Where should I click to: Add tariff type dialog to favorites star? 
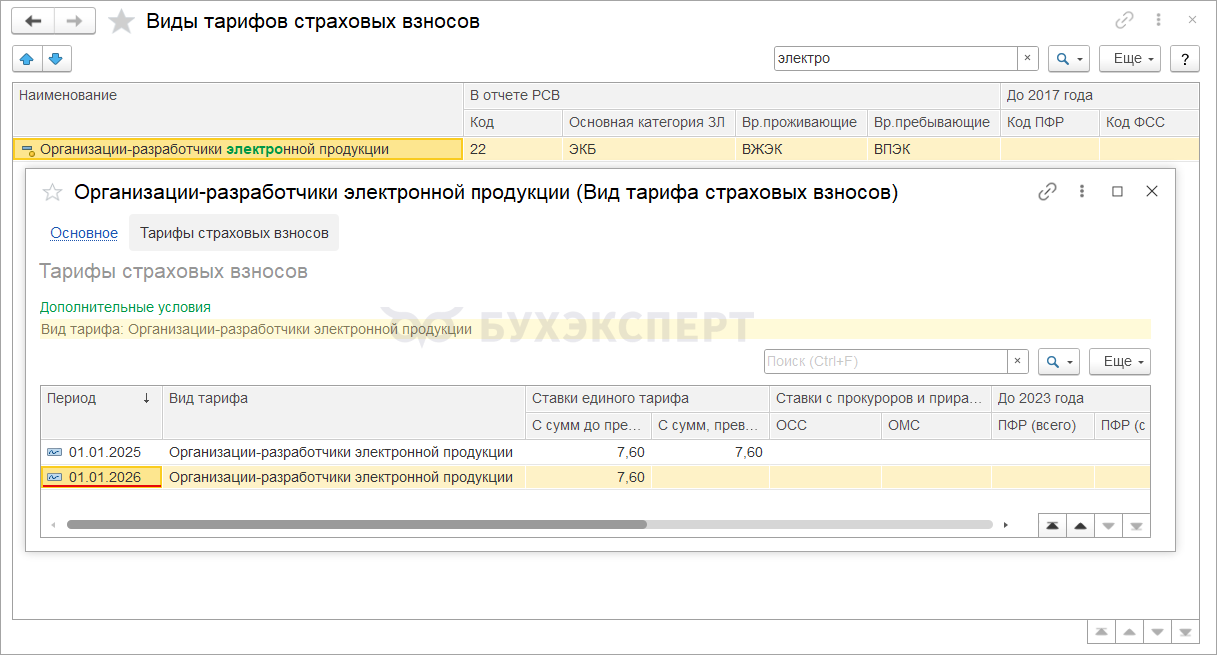(53, 192)
